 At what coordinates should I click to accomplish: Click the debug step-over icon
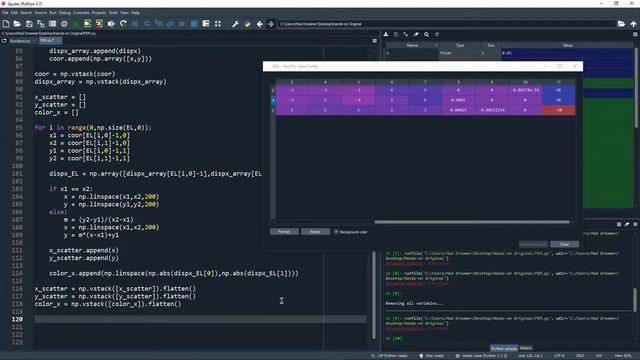point(147,24)
